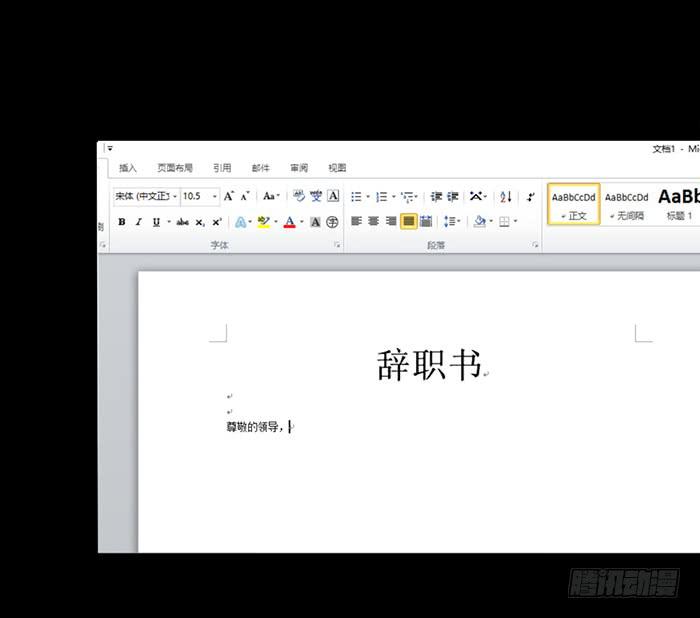Show paragraph marks icon

(x=531, y=197)
